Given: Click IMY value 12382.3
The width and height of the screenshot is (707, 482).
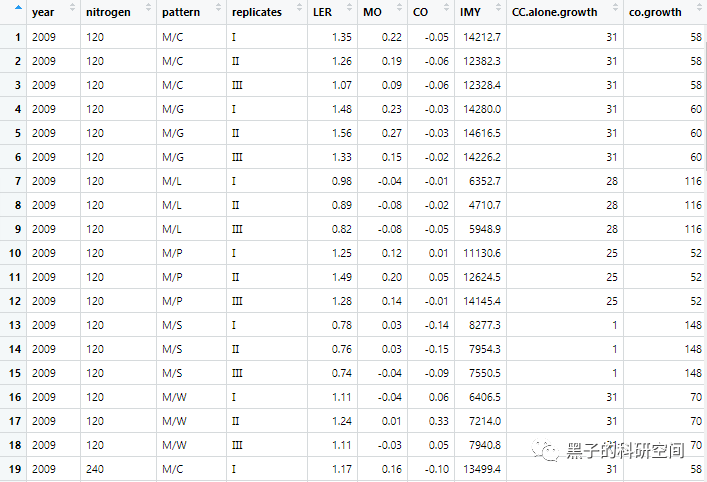Looking at the screenshot, I should click(482, 61).
